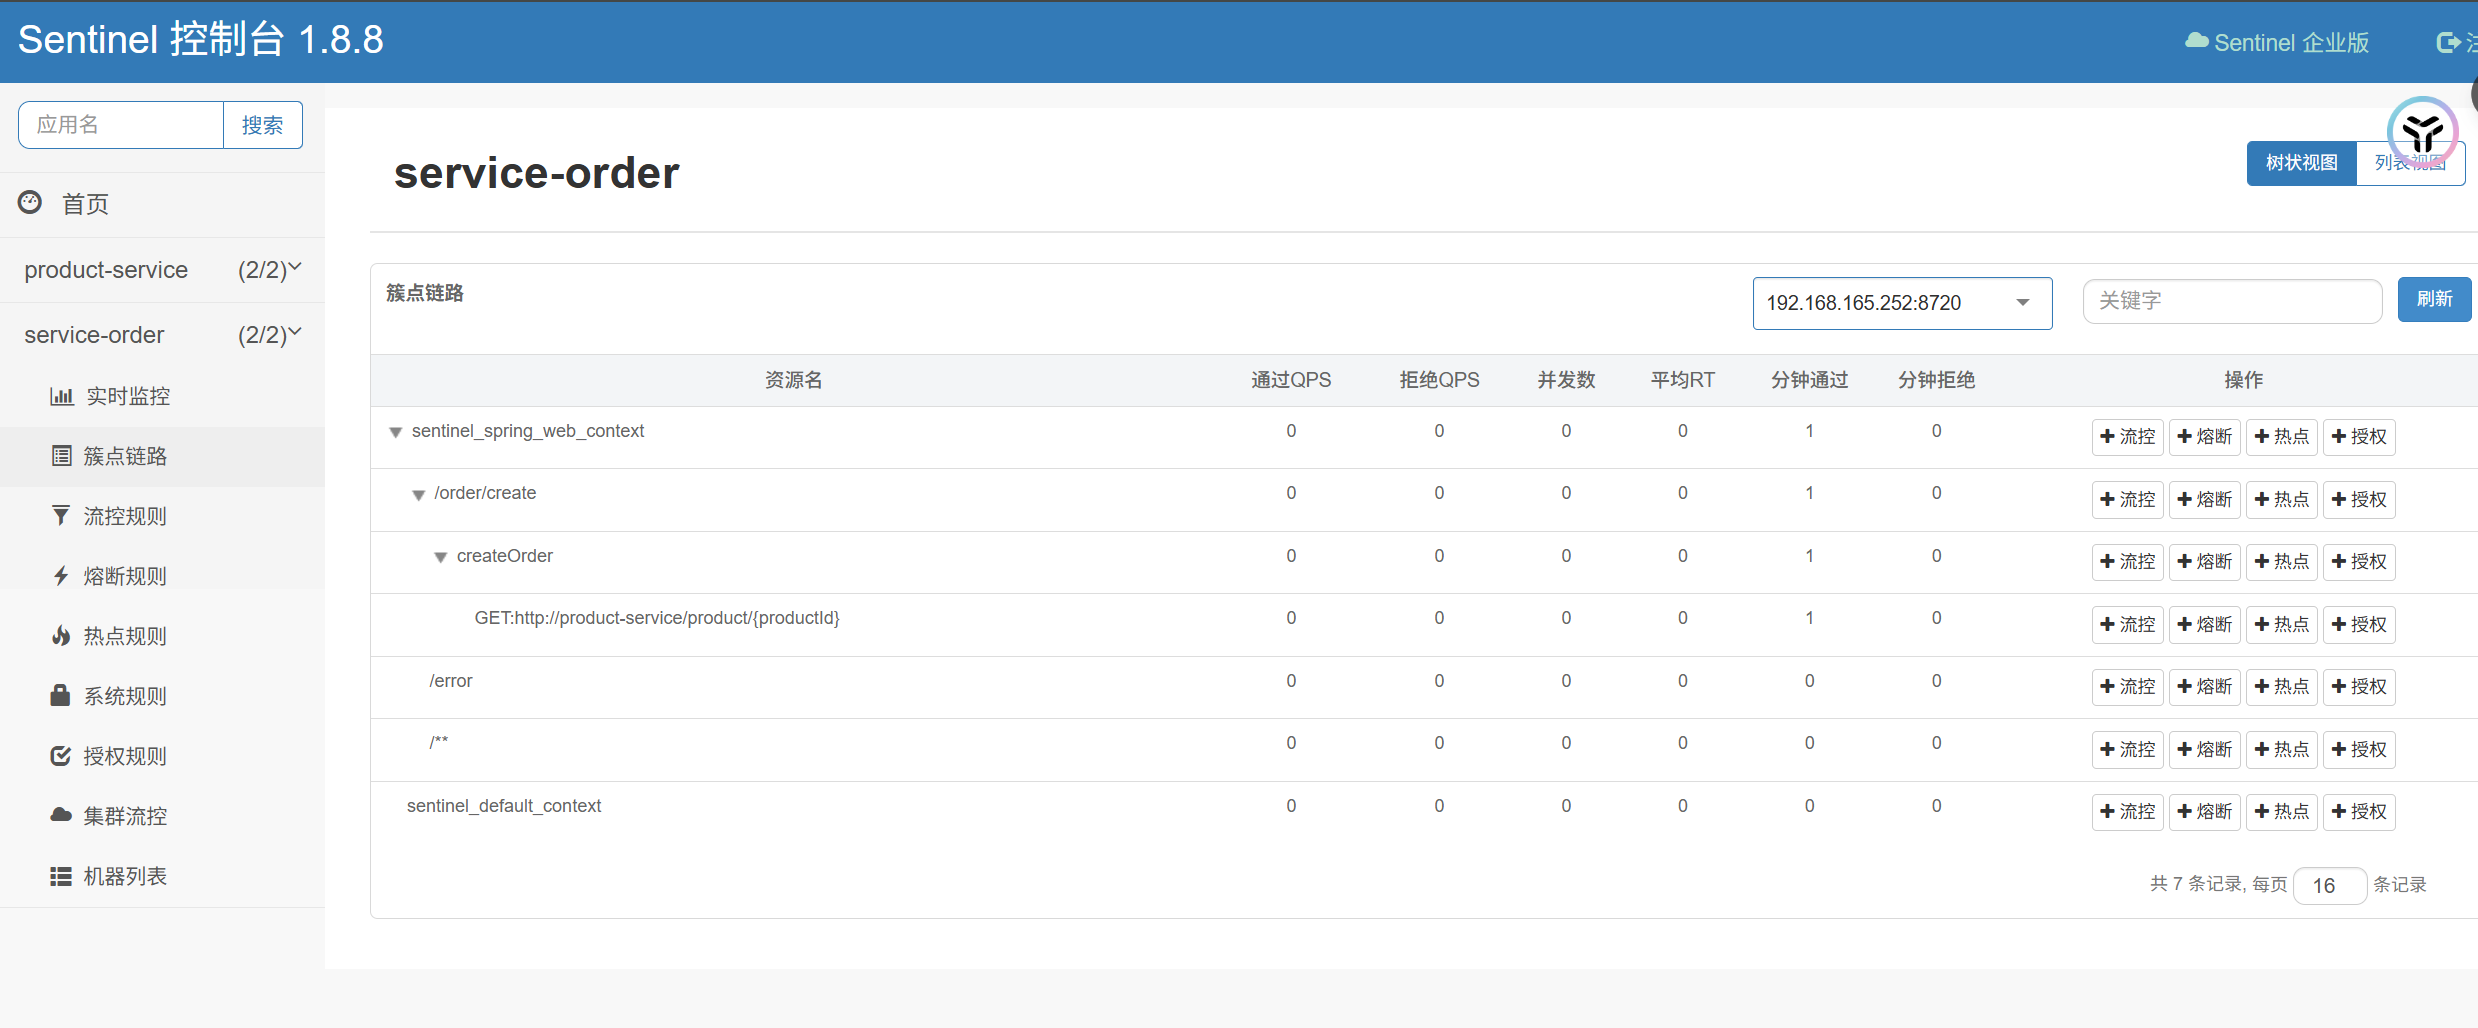Click the cloud icon for 集群流控
Screen dimensions: 2478x1028
61,816
